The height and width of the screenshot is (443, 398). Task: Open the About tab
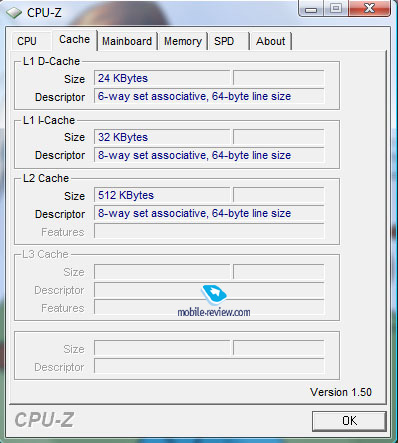[270, 41]
